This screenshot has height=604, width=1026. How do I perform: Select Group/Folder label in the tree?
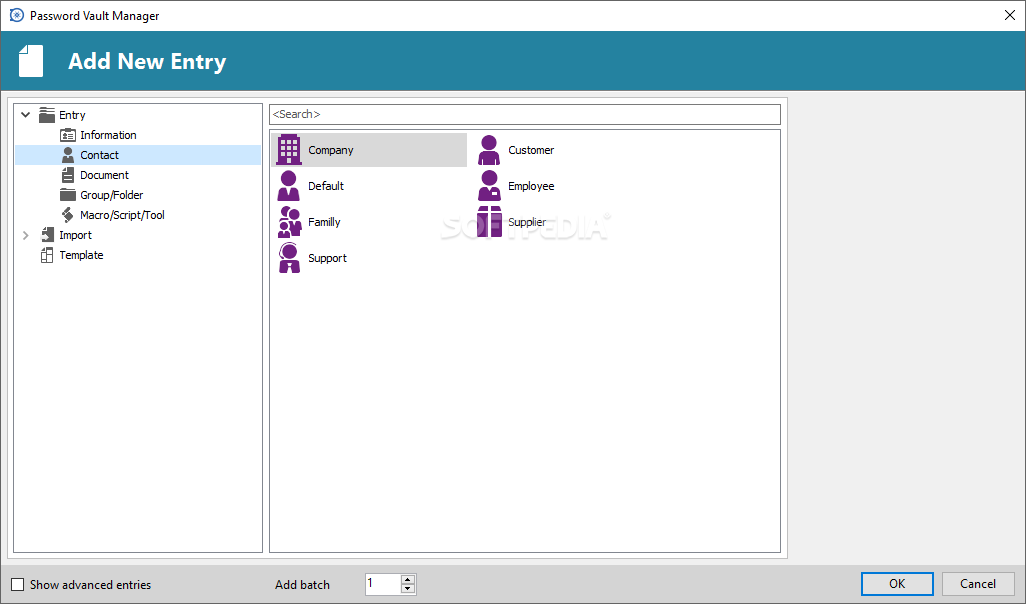[x=112, y=195]
